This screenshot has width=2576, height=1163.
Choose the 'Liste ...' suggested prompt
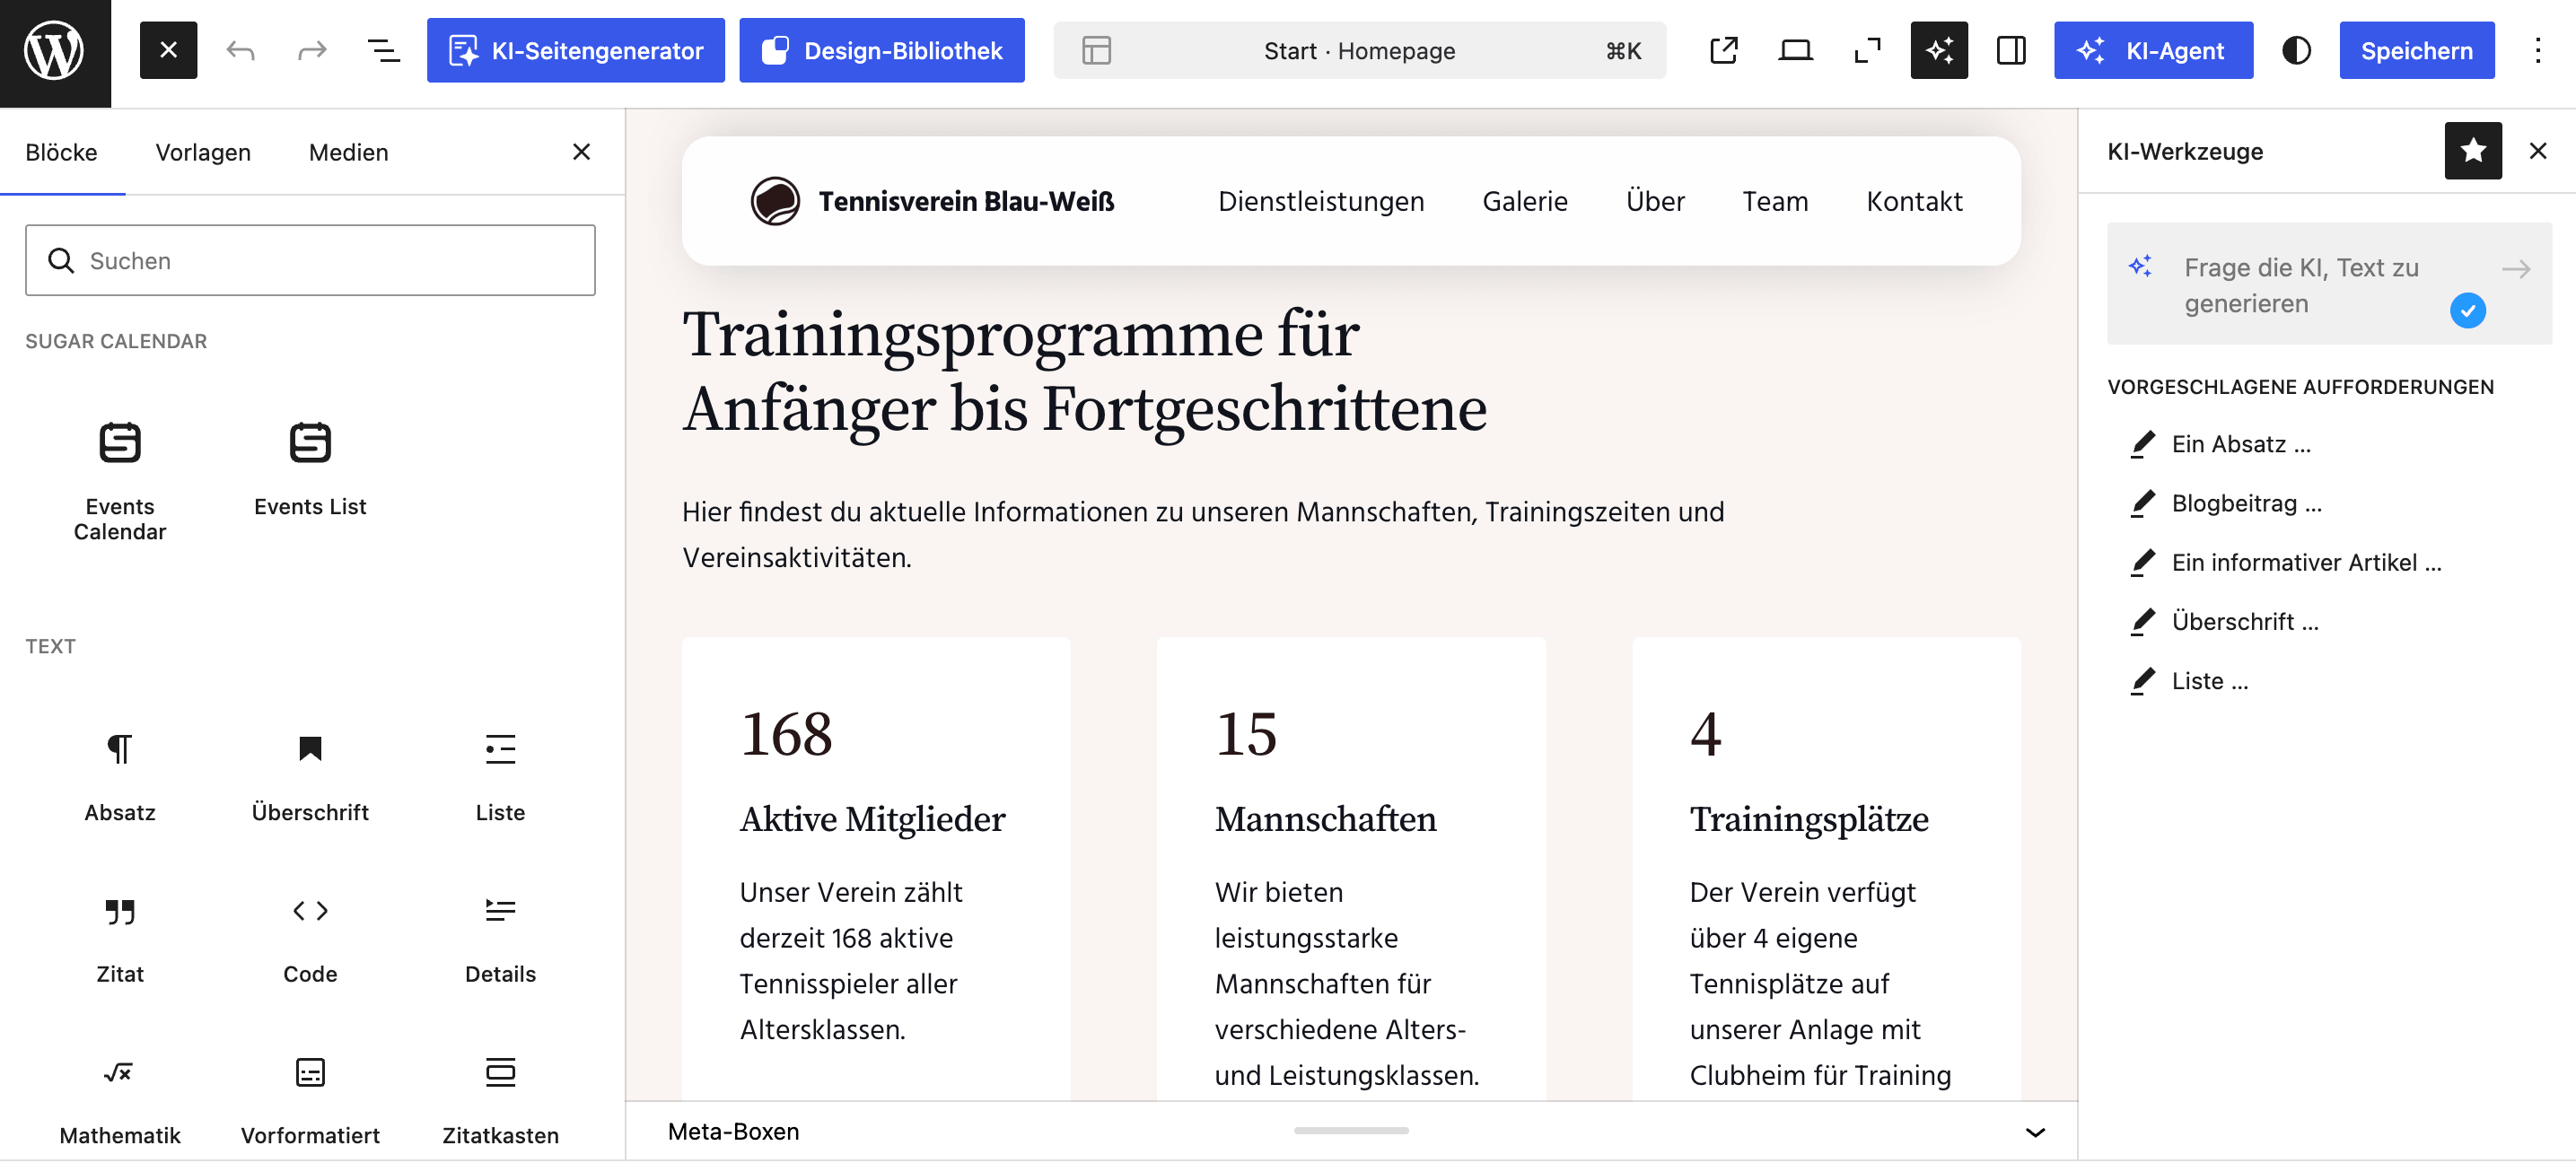pyautogui.click(x=2190, y=681)
